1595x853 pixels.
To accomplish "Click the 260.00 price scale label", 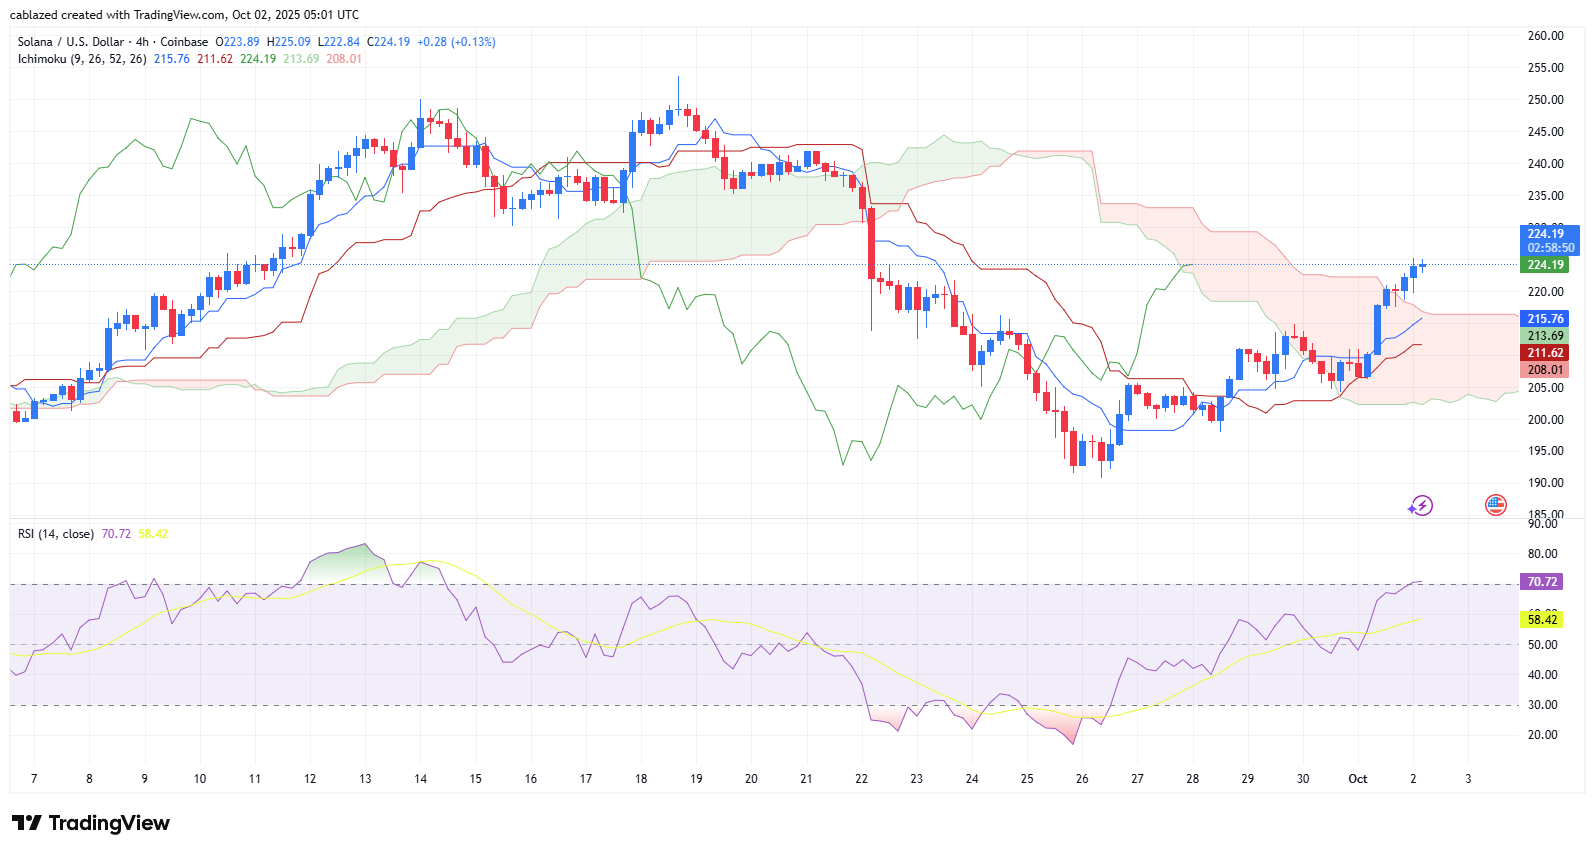I will 1545,36.
